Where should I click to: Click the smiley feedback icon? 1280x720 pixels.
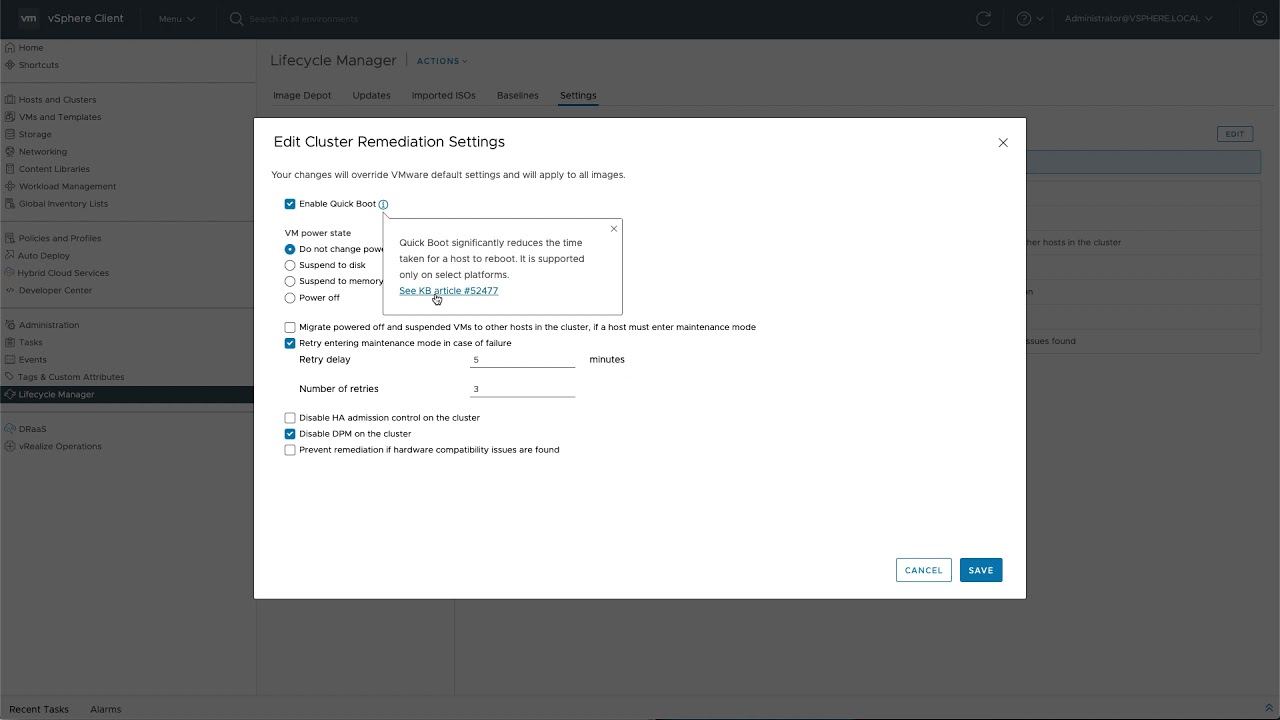click(x=1260, y=19)
